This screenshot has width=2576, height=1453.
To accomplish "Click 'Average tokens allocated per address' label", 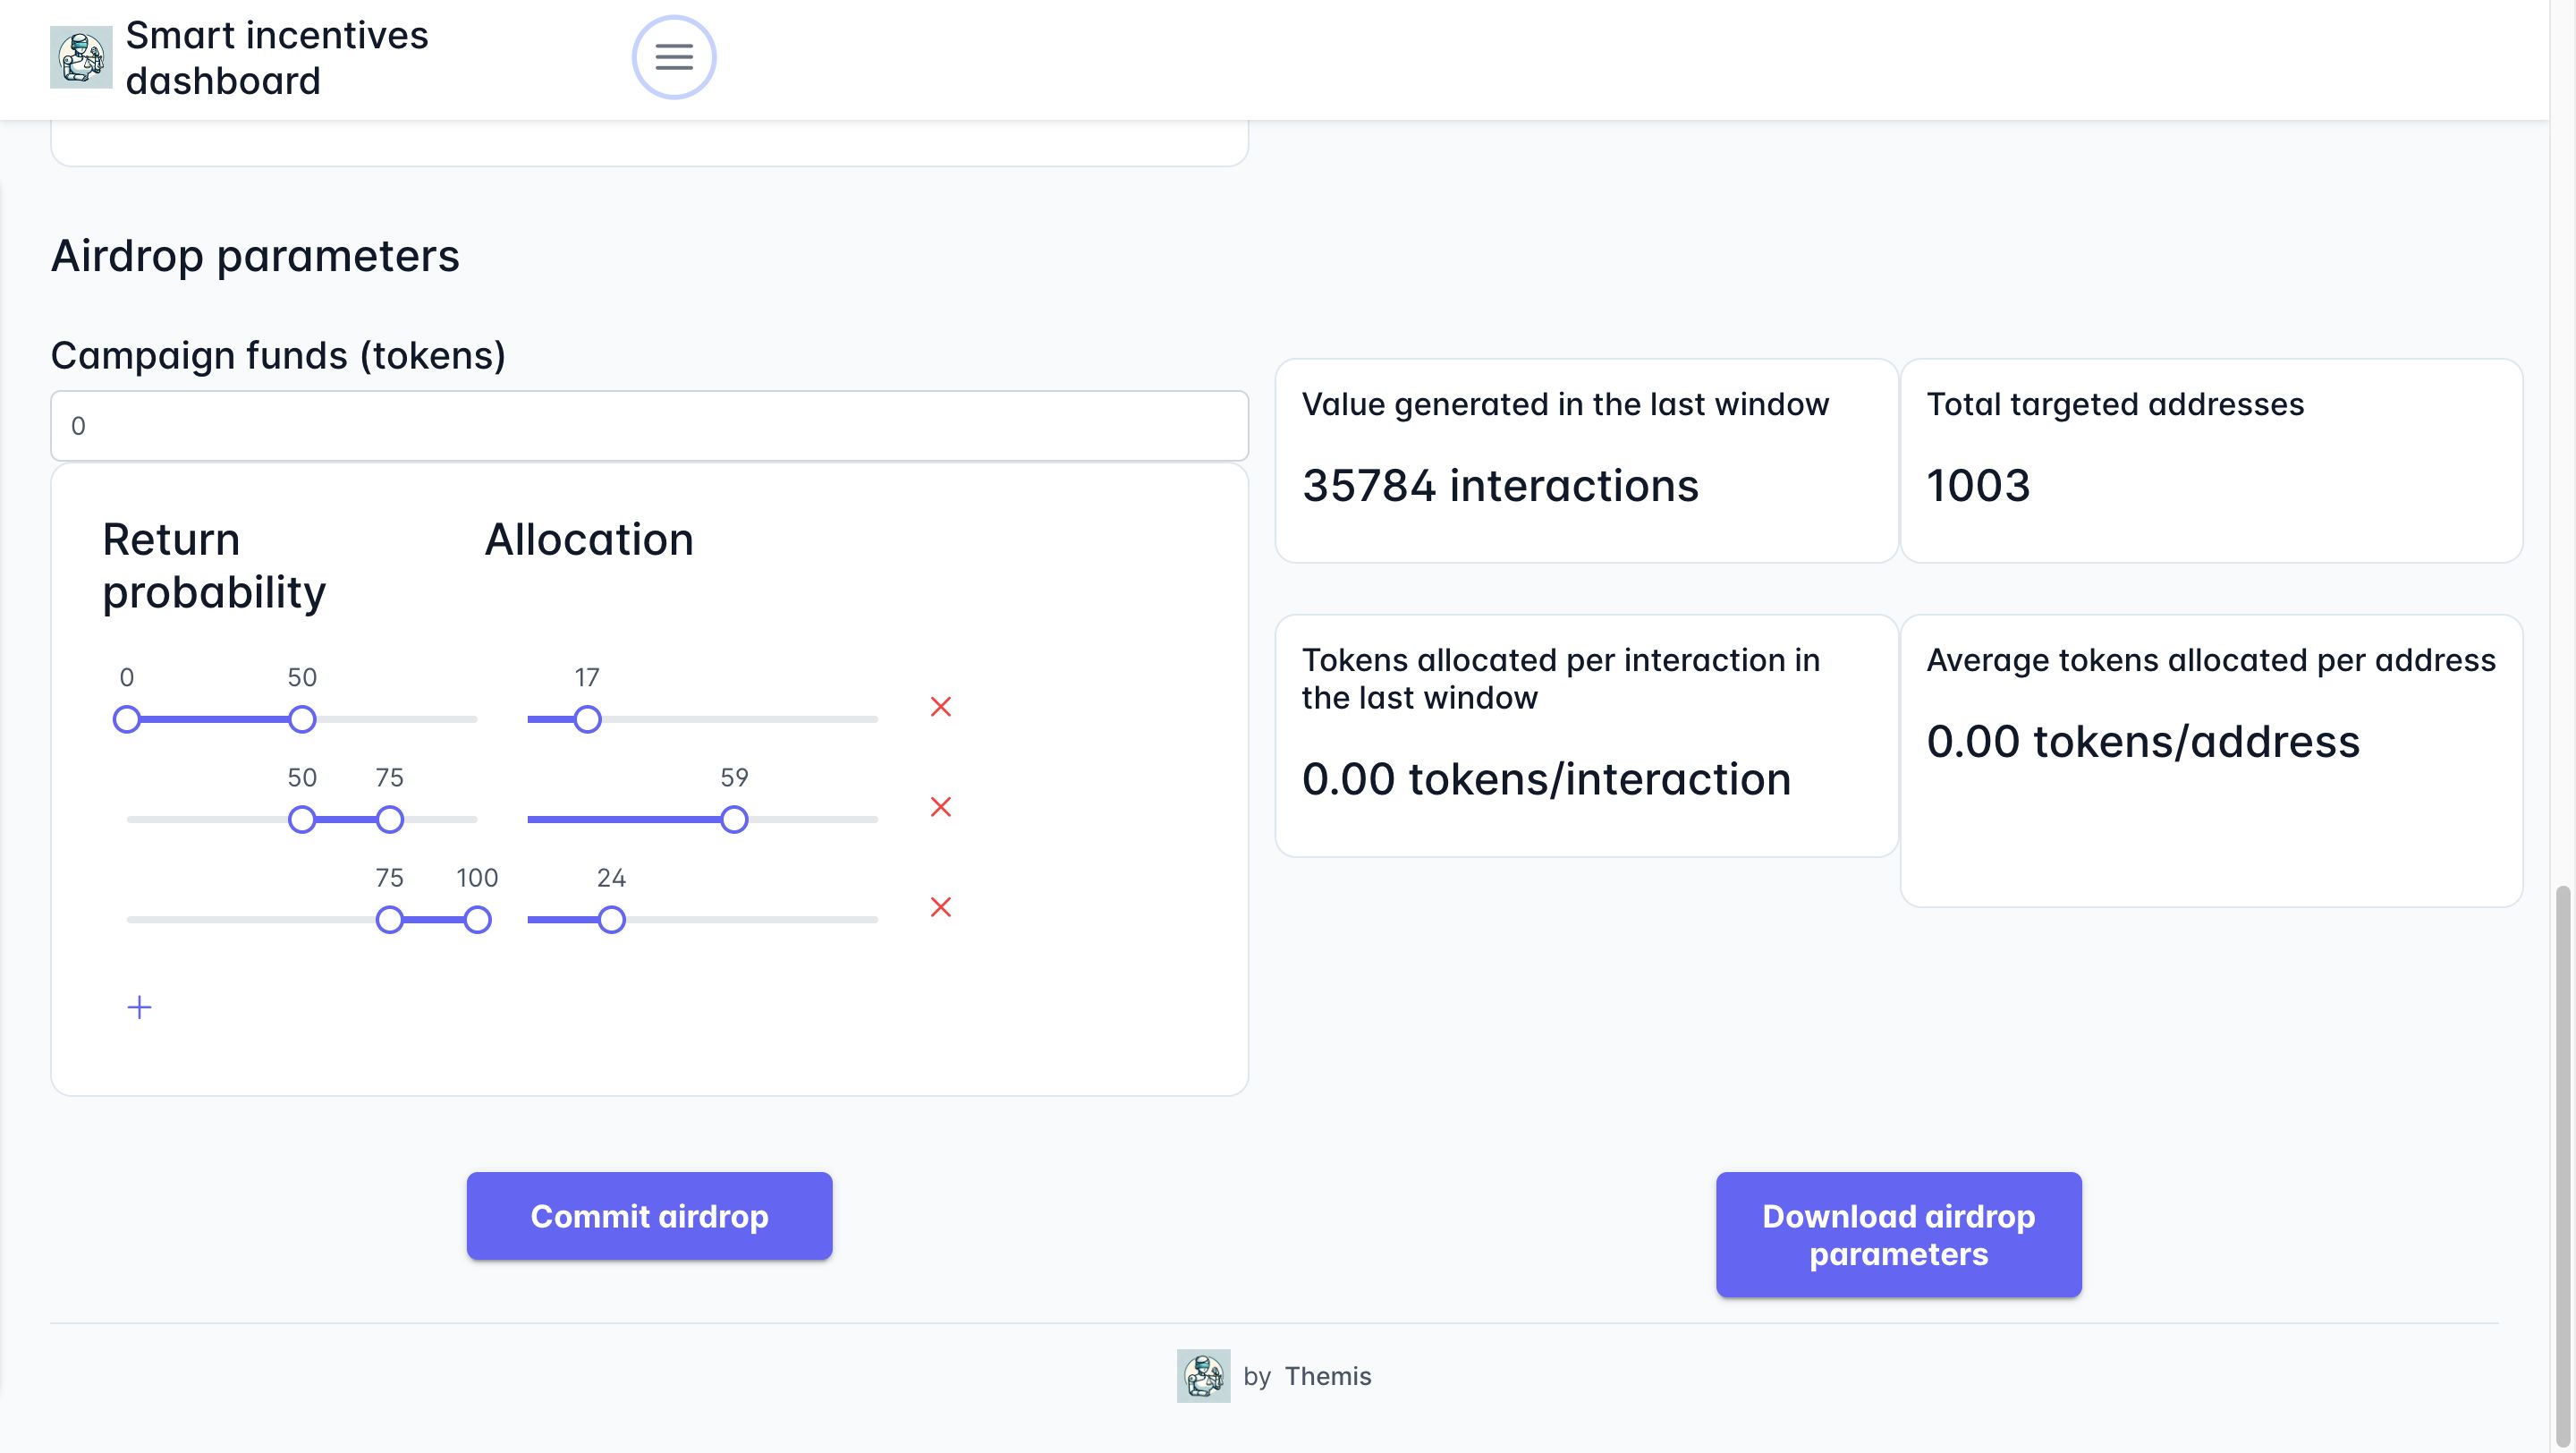I will tap(2211, 660).
